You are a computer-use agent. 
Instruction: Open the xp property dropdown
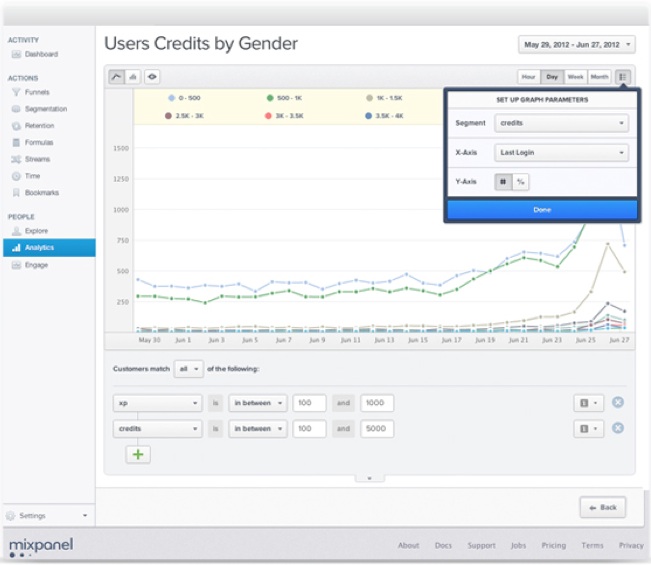click(157, 403)
